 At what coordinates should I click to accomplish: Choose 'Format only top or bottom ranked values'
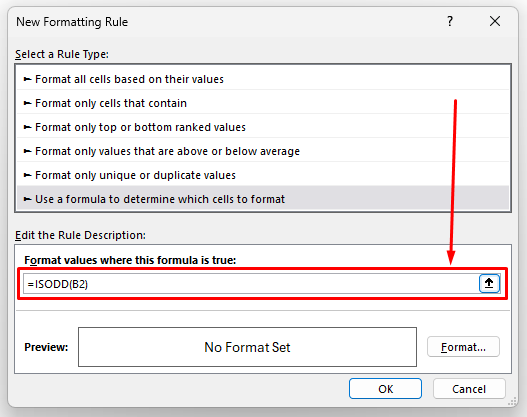263,127
